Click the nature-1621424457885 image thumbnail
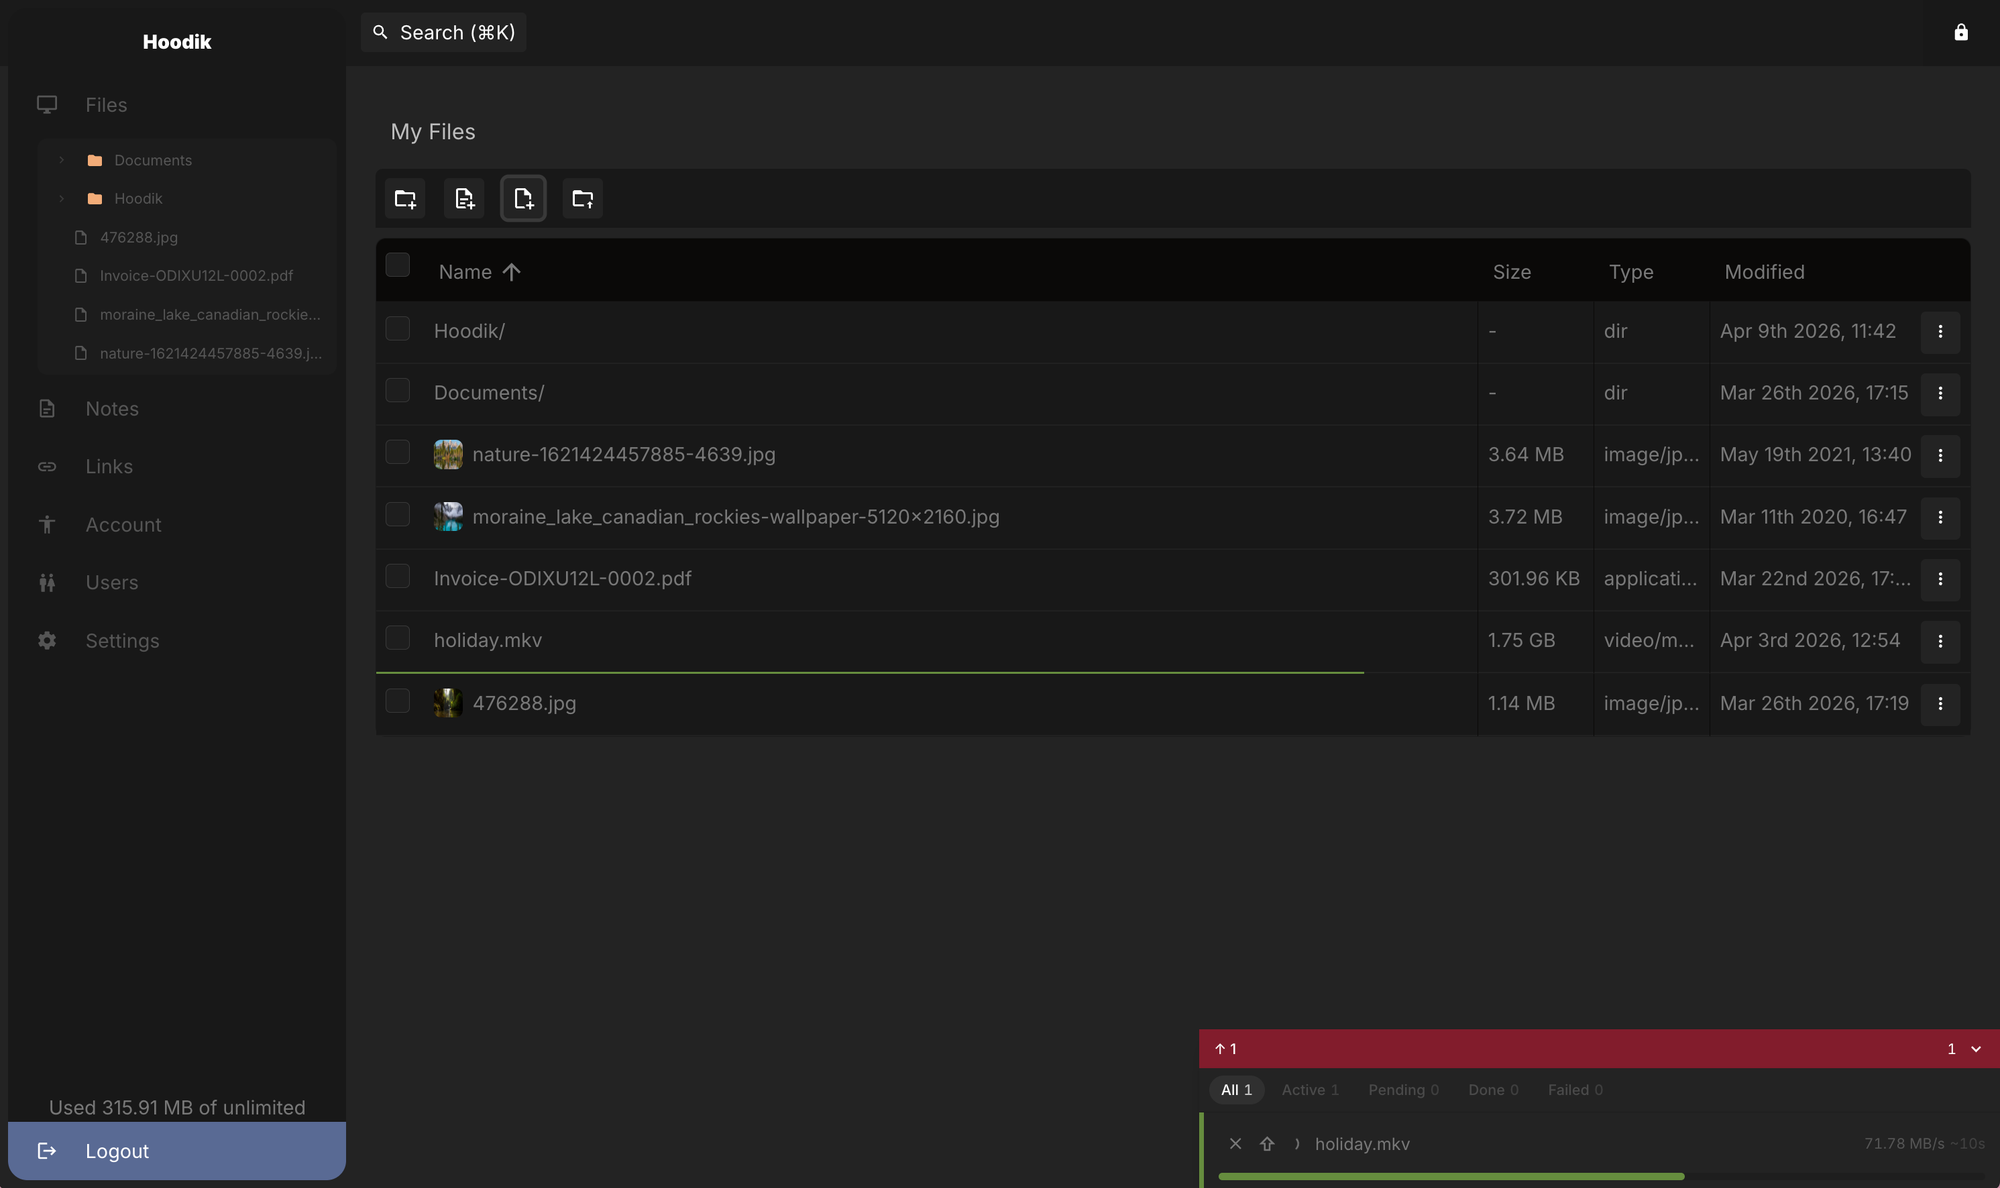The image size is (2000, 1188). (x=448, y=454)
